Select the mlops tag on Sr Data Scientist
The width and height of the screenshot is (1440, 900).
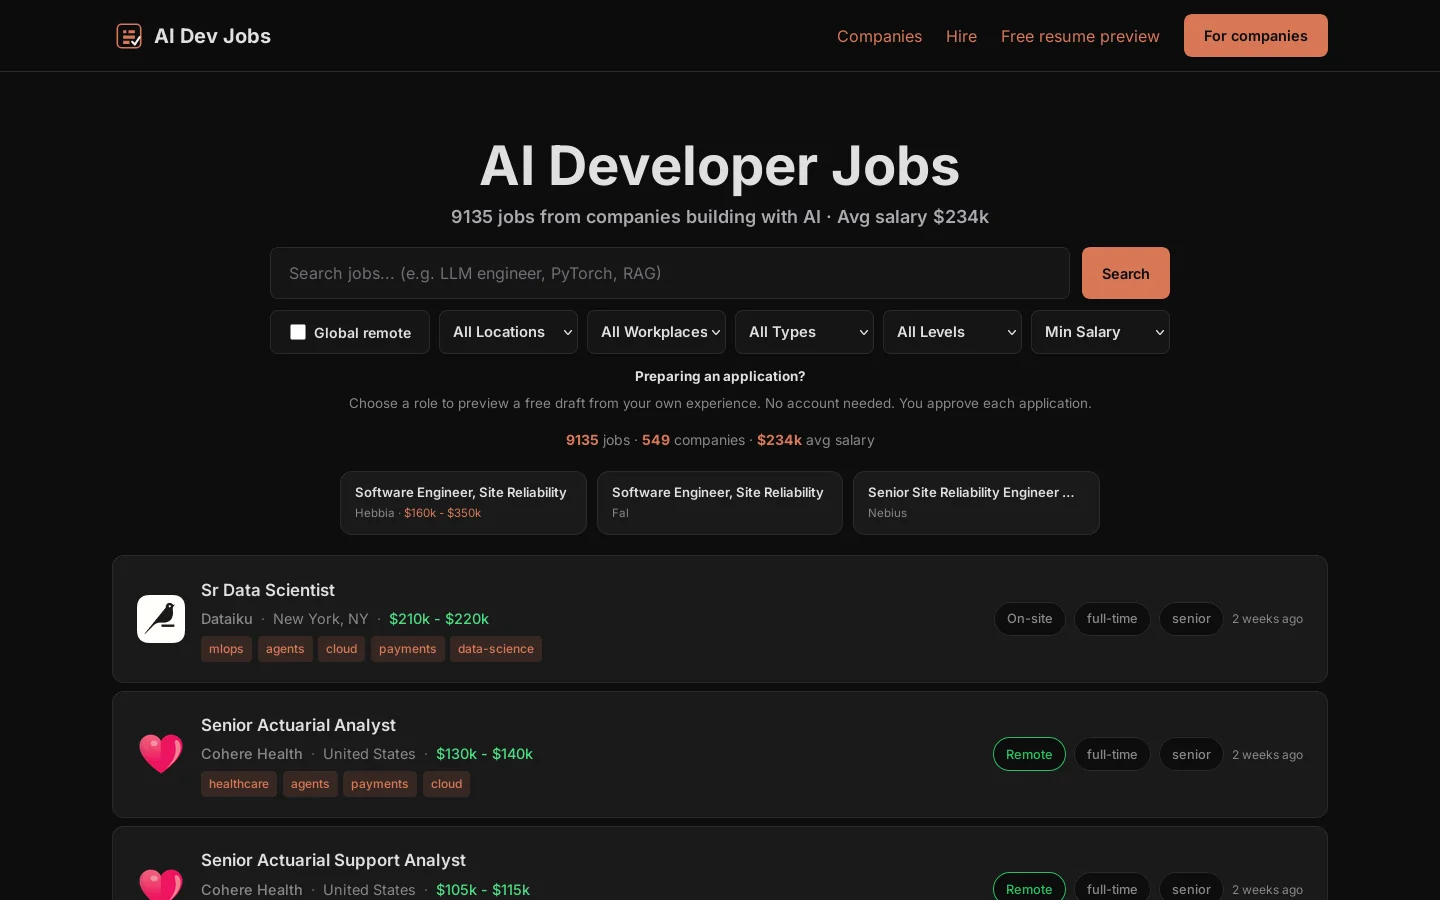pos(226,649)
